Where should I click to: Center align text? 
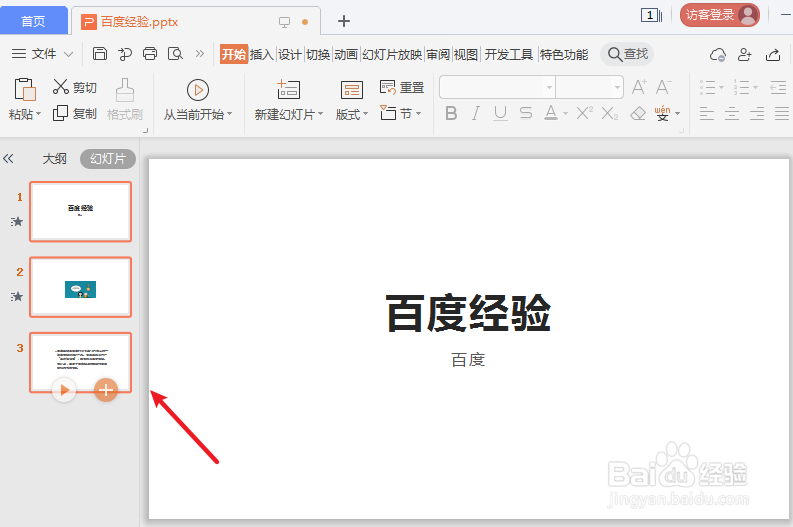(732, 113)
